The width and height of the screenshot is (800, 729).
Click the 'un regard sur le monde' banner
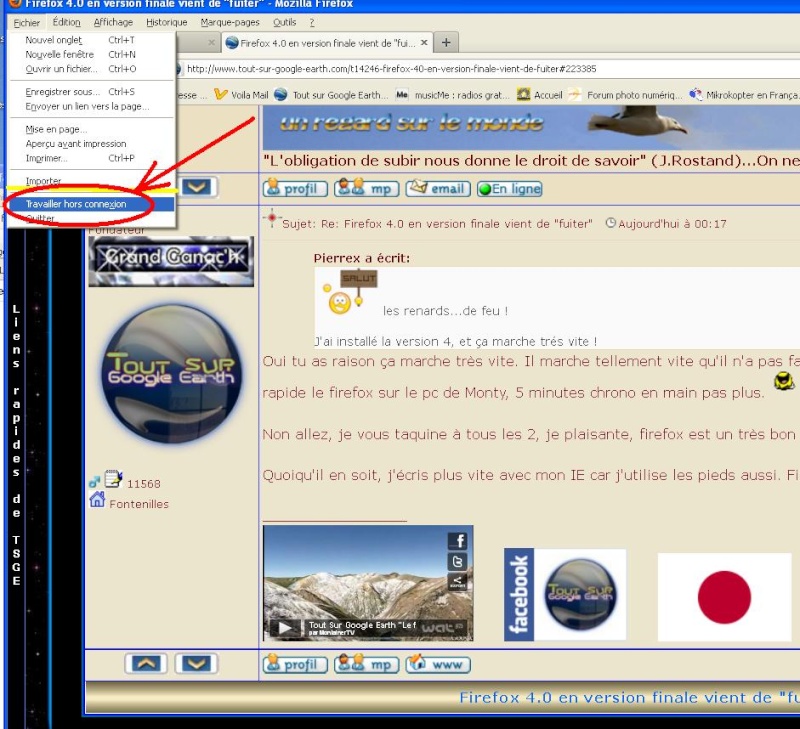tap(531, 128)
